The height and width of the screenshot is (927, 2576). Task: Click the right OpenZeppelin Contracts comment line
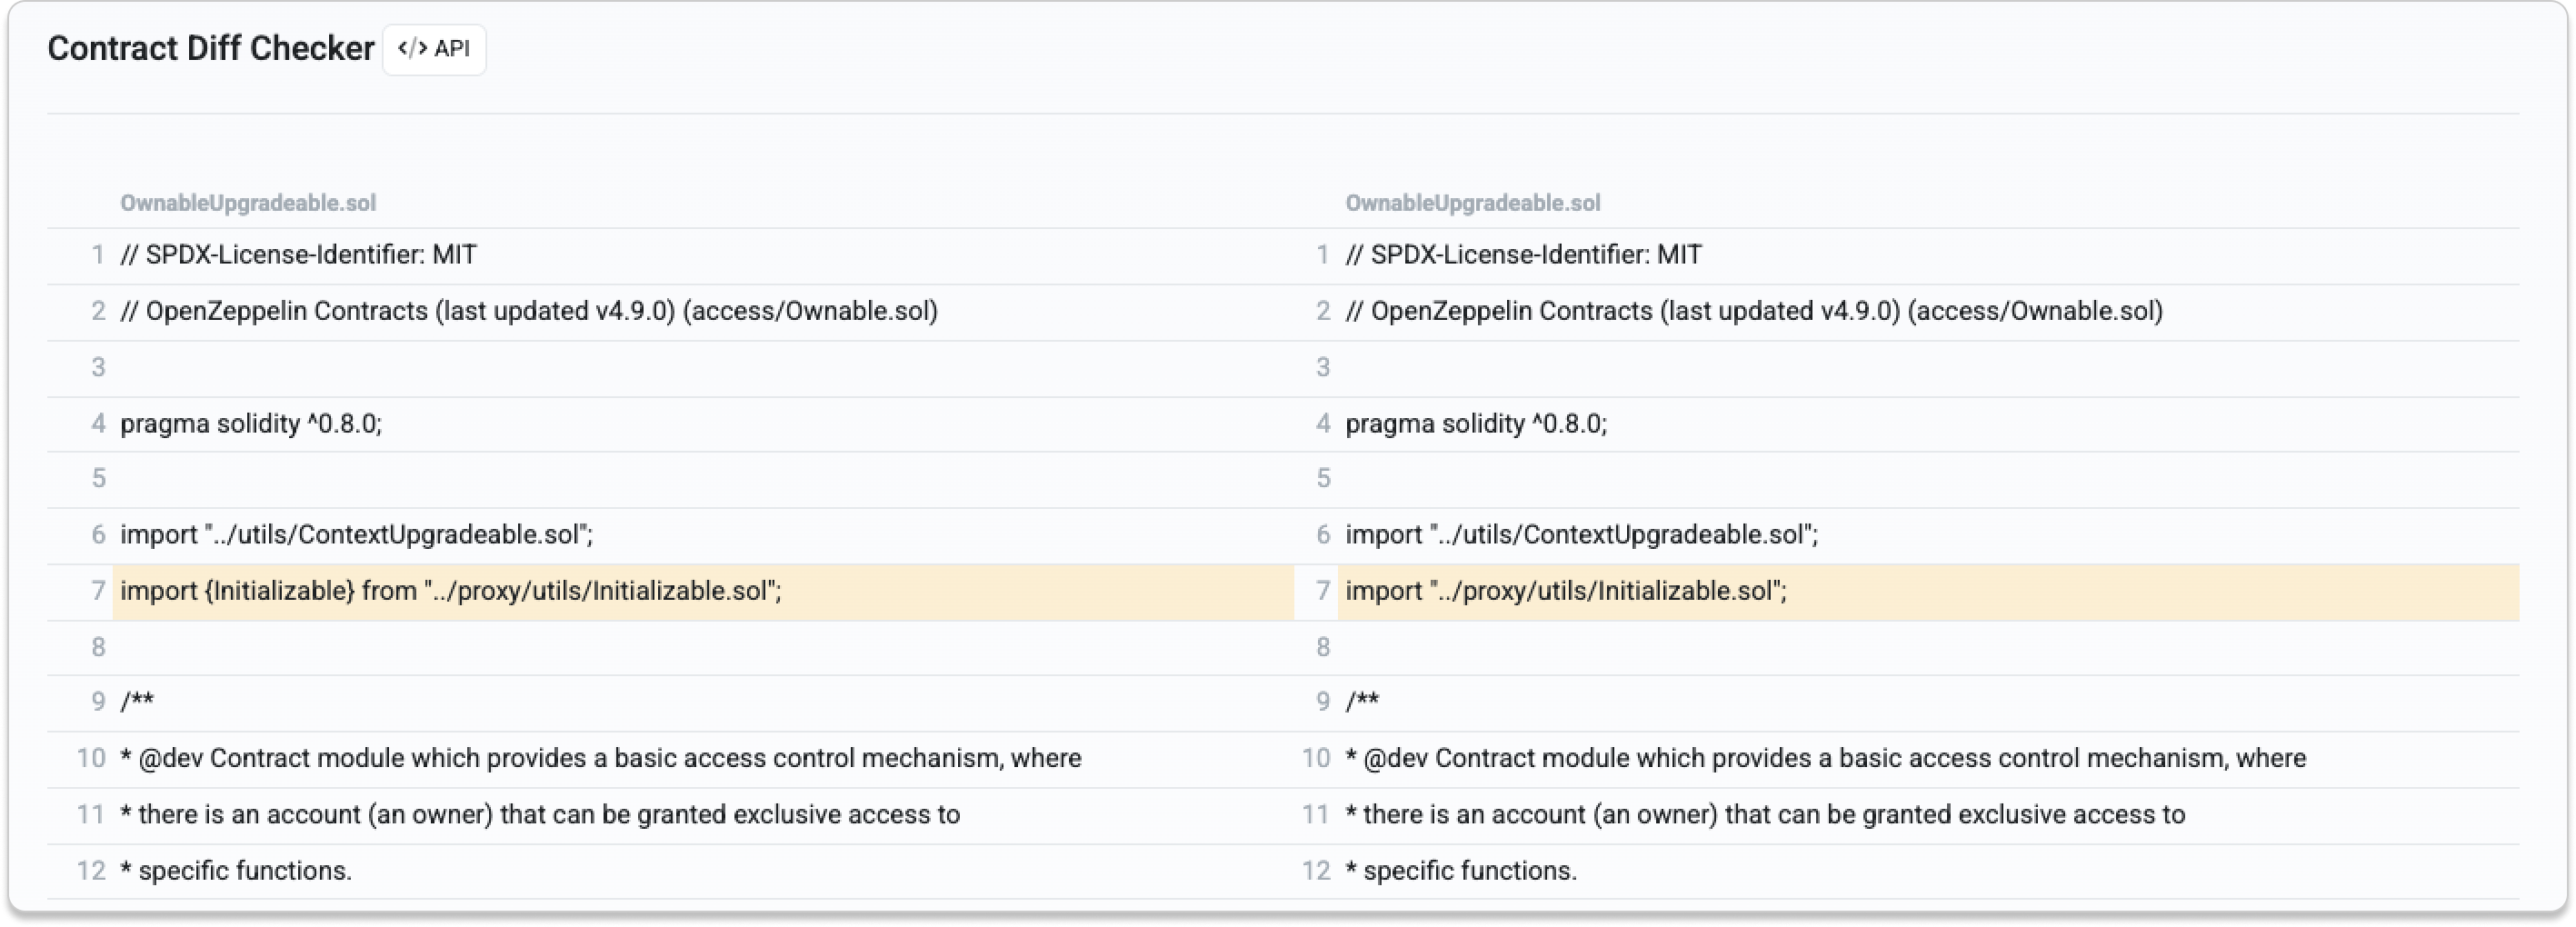pos(1754,311)
